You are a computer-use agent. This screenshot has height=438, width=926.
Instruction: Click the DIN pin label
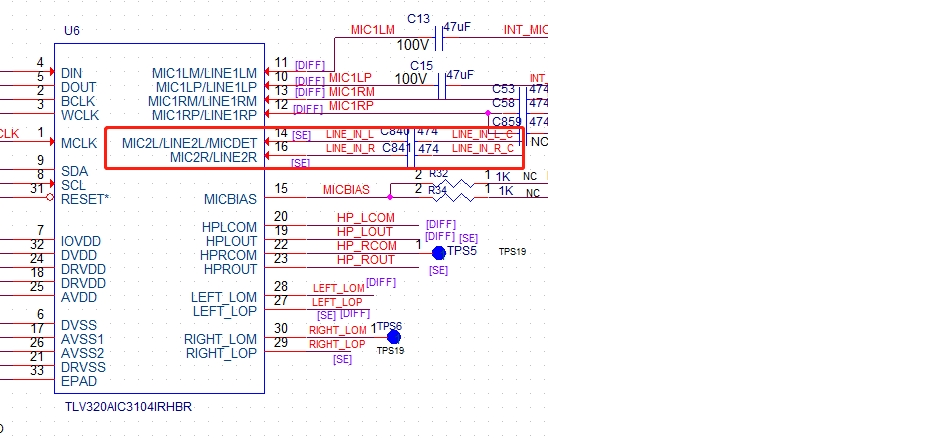click(71, 73)
